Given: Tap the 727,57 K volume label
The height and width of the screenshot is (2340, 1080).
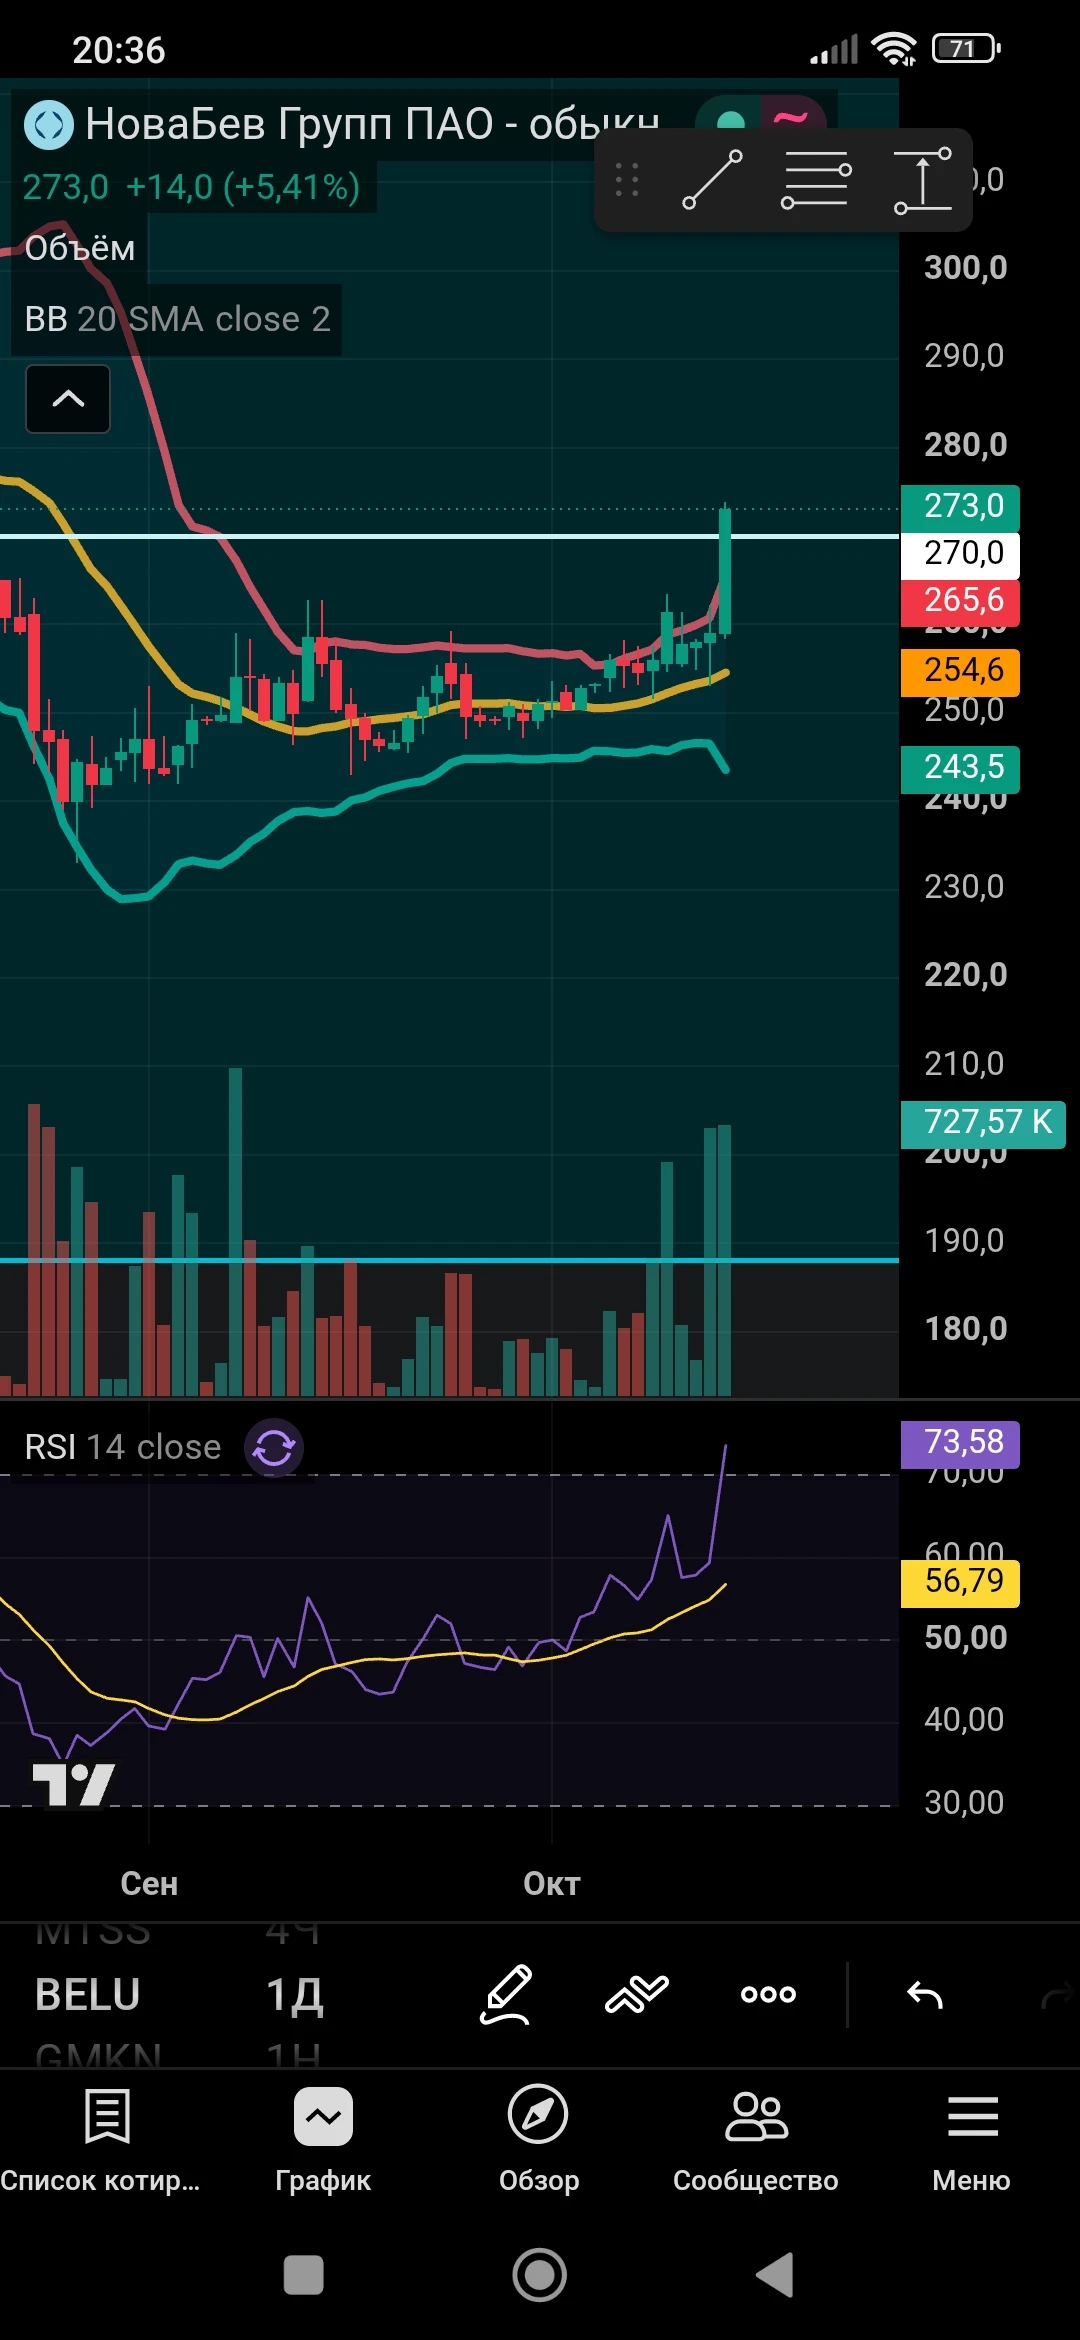Looking at the screenshot, I should (984, 1123).
